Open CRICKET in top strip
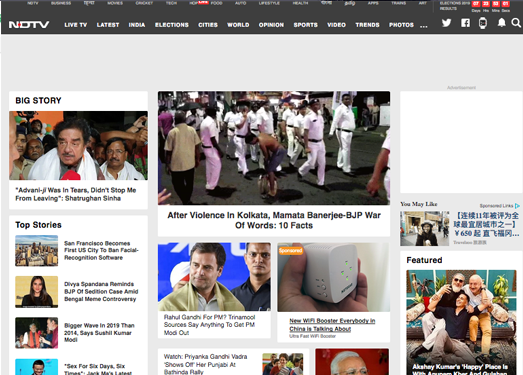The image size is (523, 375). 144,3
